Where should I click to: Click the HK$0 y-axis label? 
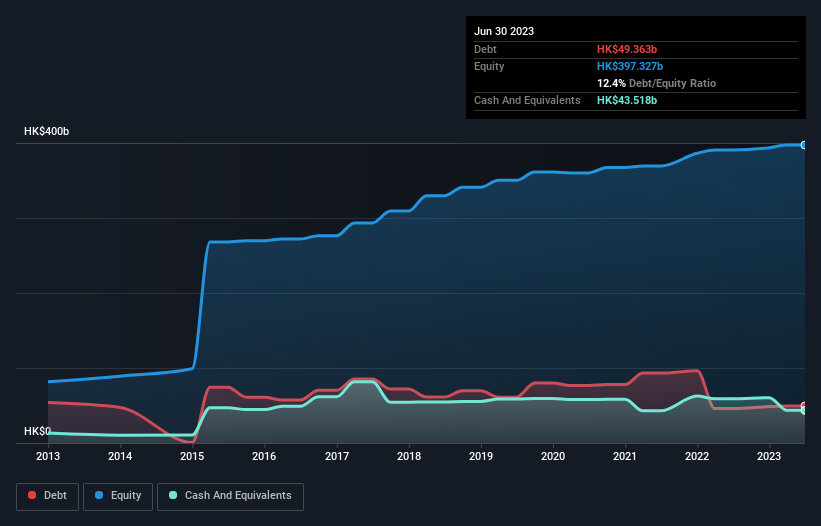37,431
